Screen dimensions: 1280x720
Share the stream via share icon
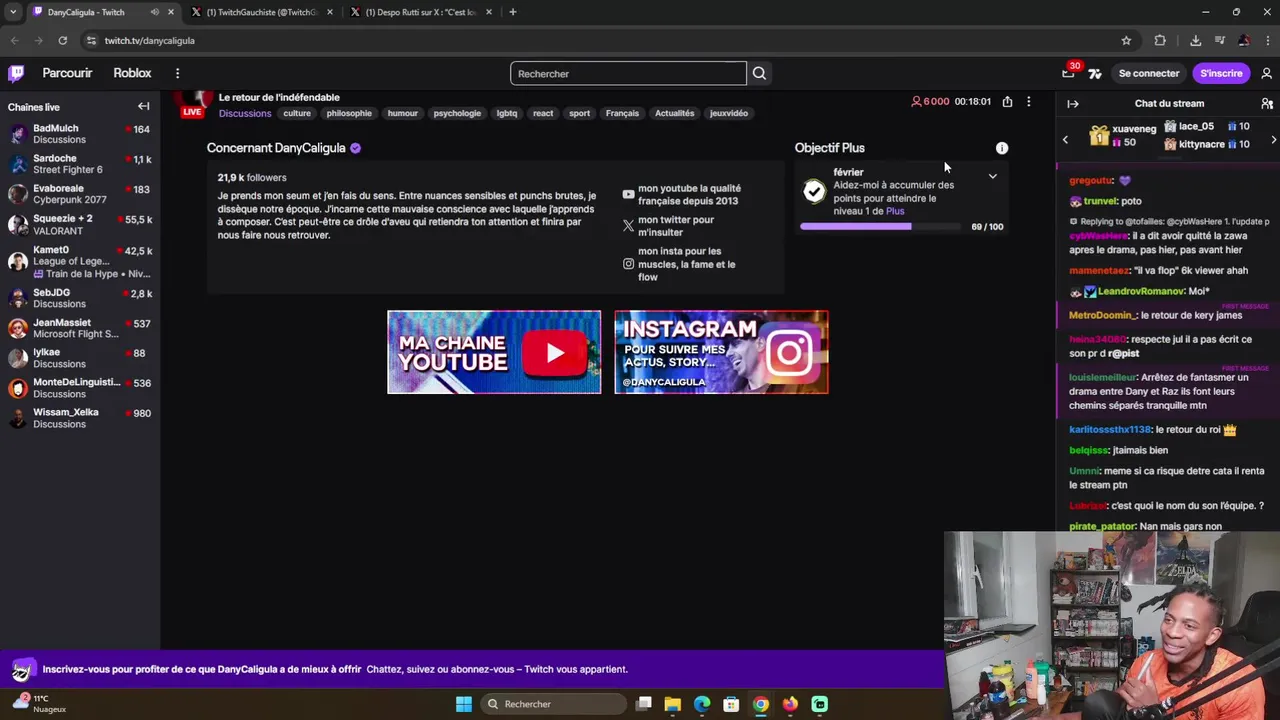[x=1007, y=101]
